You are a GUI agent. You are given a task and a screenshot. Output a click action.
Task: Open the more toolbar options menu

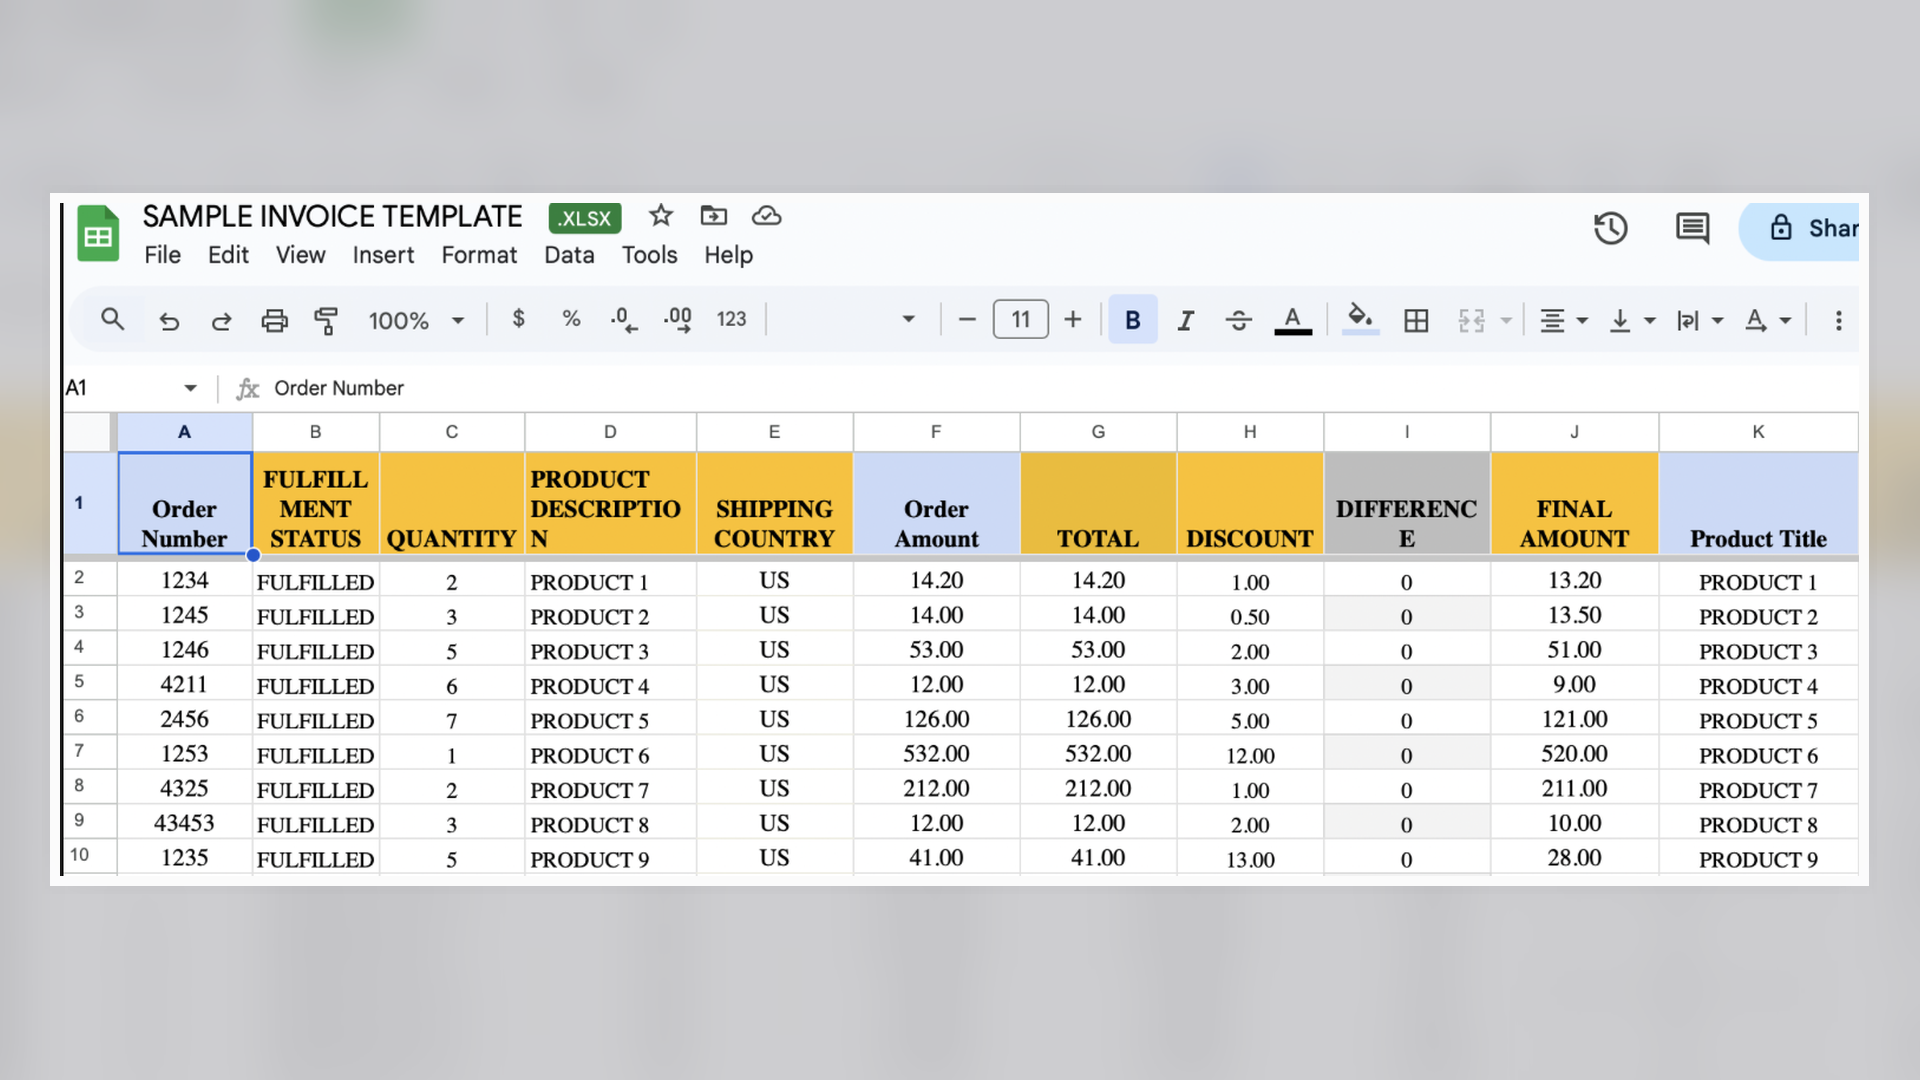[x=1838, y=320]
